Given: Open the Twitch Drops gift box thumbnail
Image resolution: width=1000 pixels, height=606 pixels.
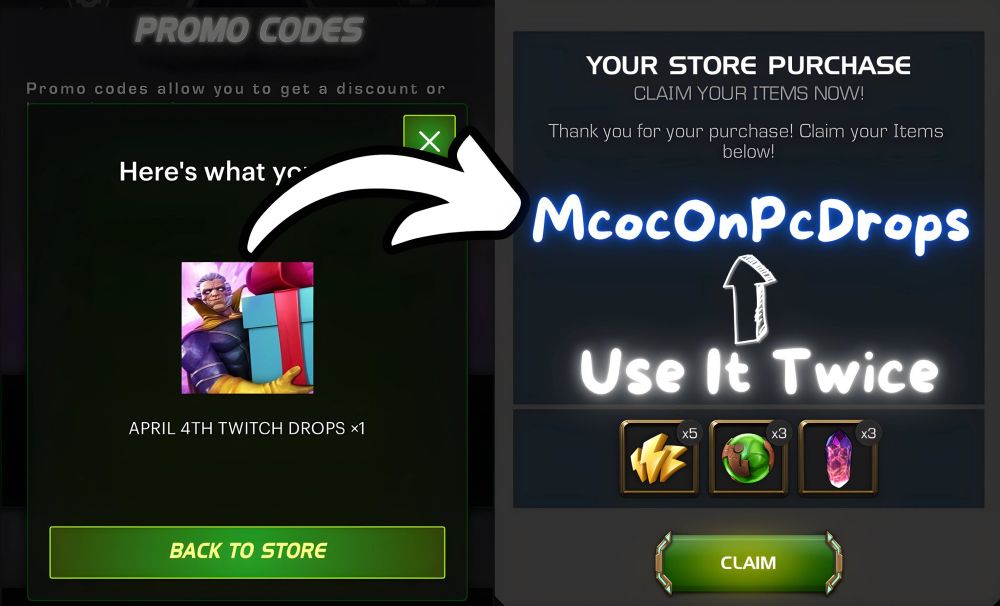Looking at the screenshot, I should click(247, 328).
